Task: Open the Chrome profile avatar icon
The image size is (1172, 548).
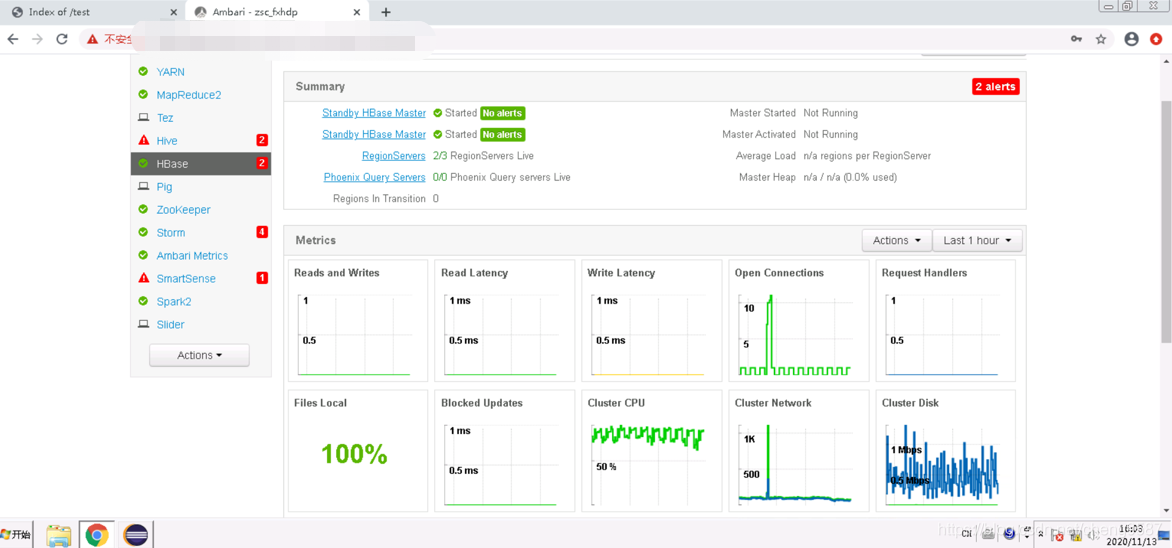Action: pyautogui.click(x=1132, y=39)
